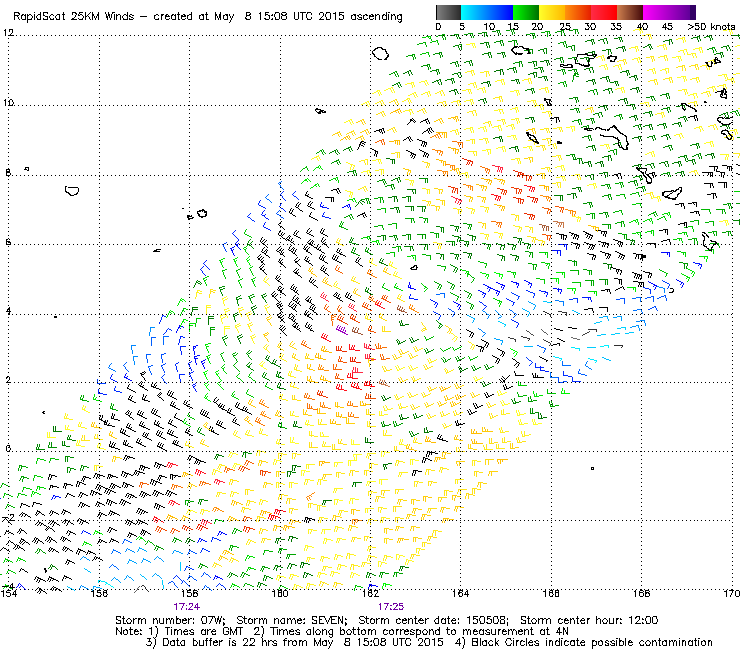
Task: Pick the red 30-35 knots legend swatch
Action: click(604, 12)
